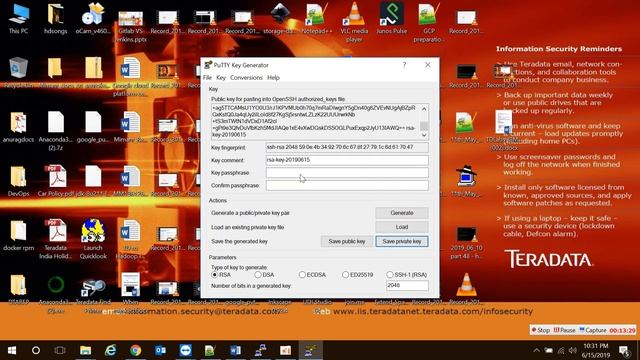This screenshot has width=640, height=360.
Task: Select ECDSA key type
Action: point(312,275)
